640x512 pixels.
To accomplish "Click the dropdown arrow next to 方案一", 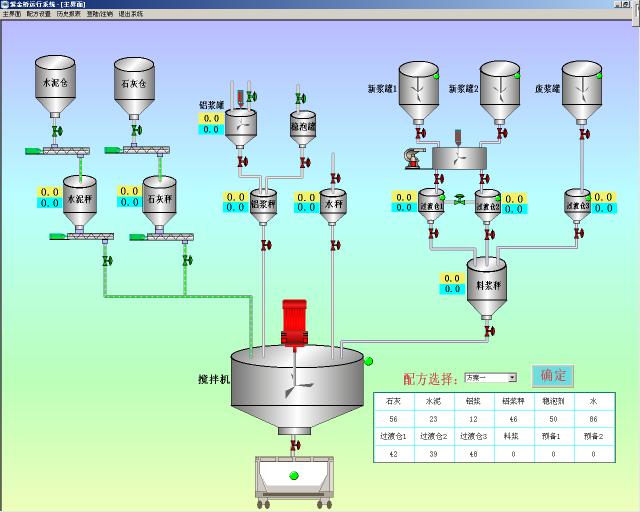I will coord(512,378).
